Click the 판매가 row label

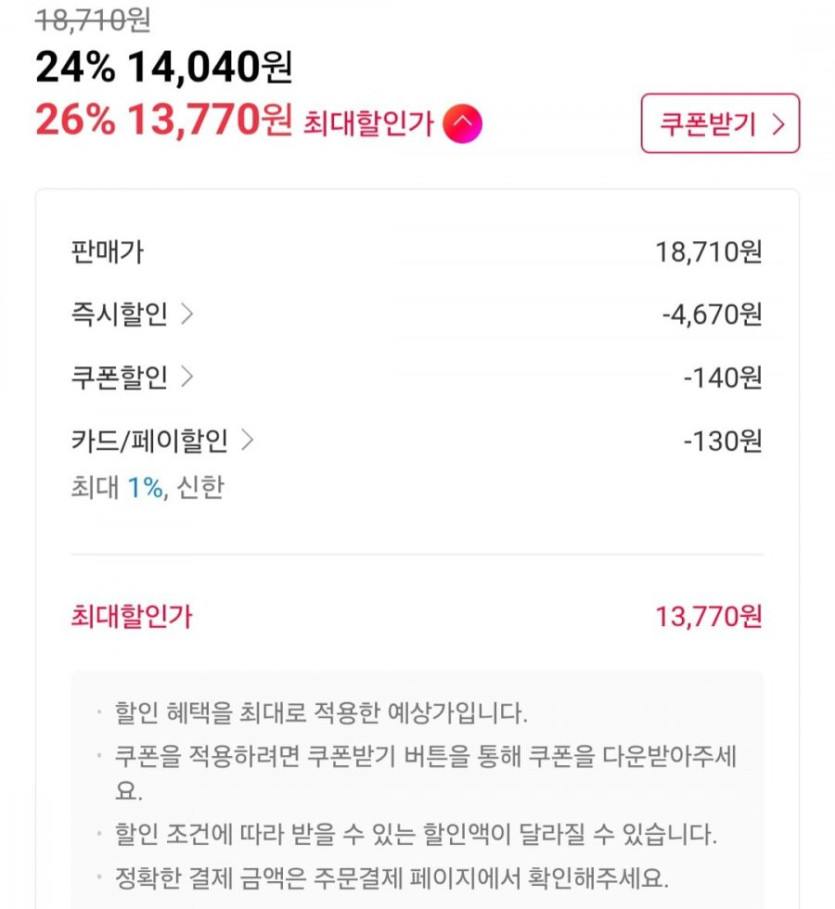tap(107, 252)
